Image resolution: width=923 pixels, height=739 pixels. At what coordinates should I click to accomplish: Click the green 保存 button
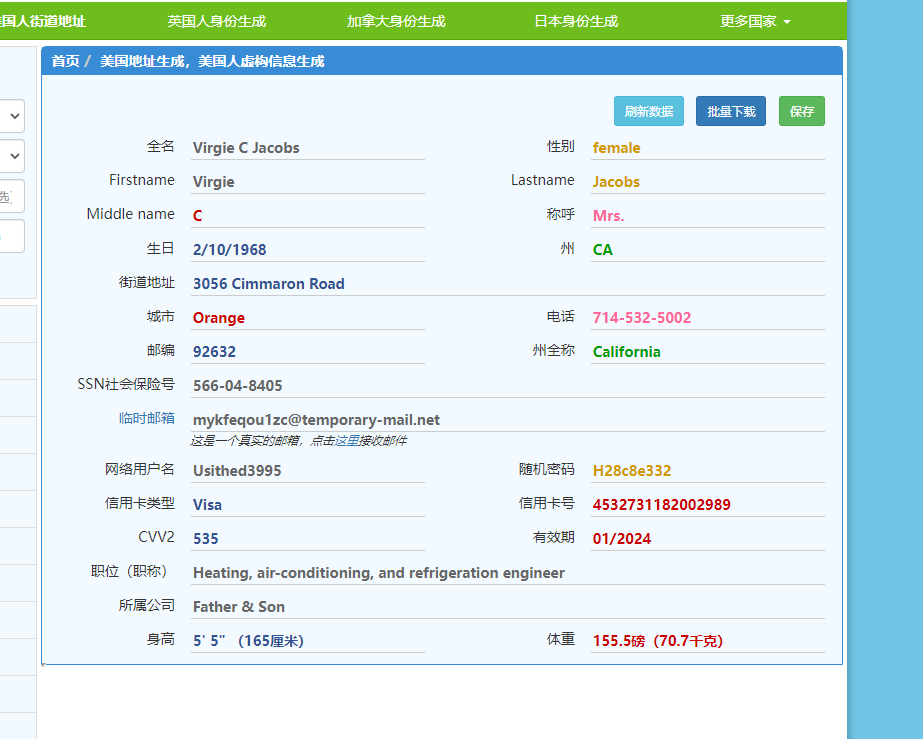coord(802,111)
